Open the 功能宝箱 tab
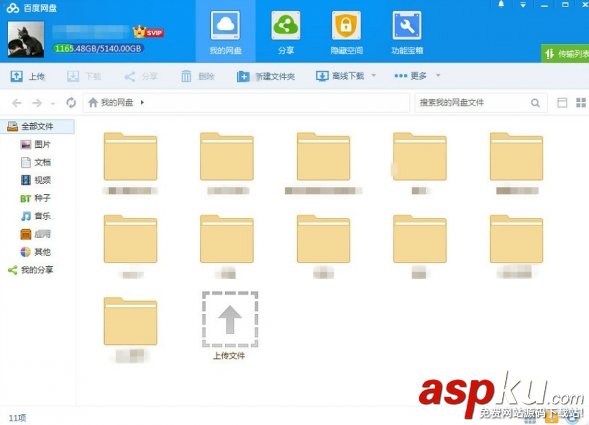 click(407, 32)
